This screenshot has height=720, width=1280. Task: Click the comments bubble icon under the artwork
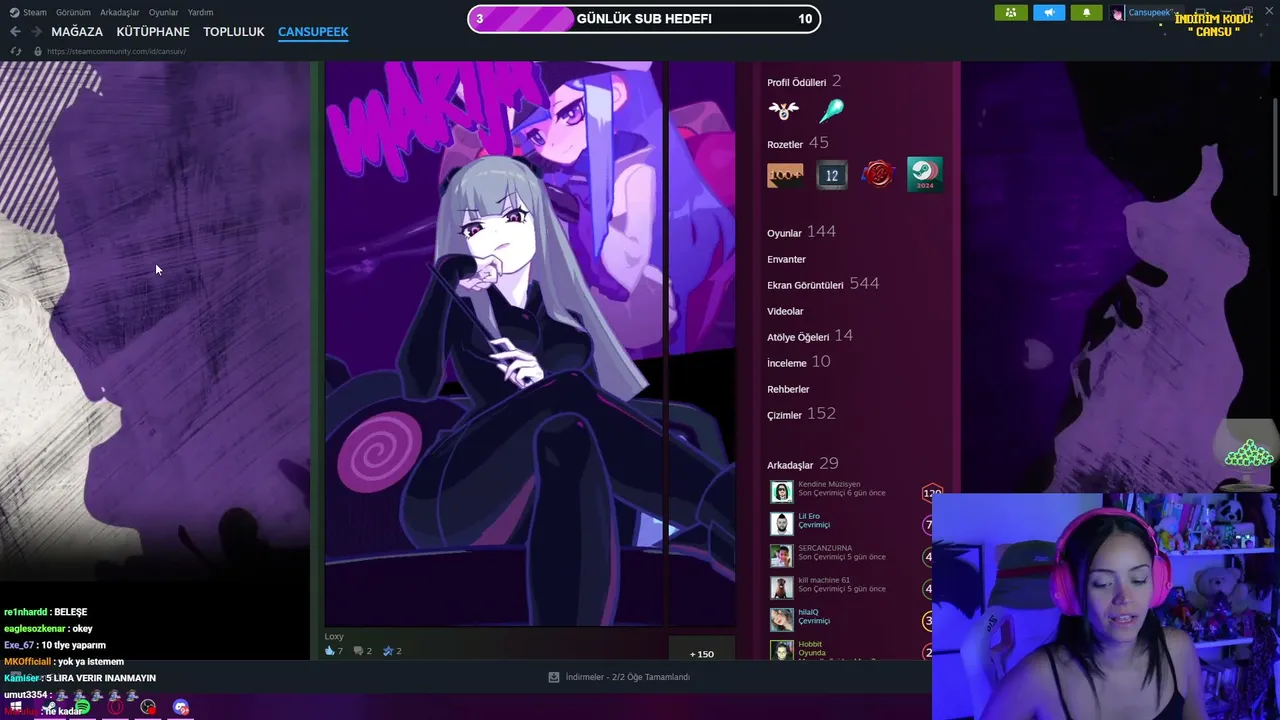(x=359, y=651)
